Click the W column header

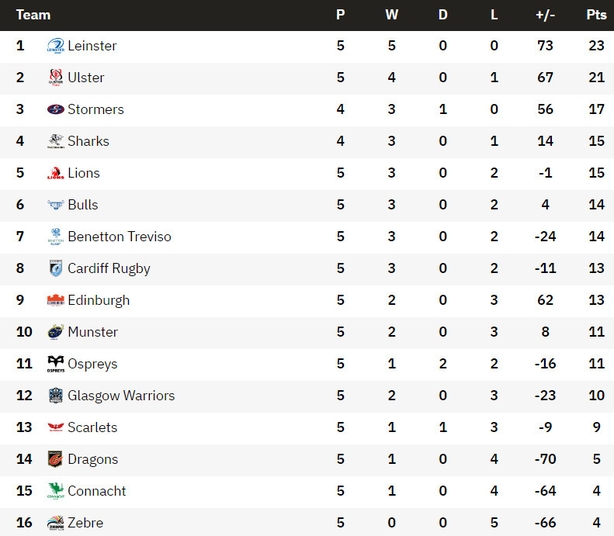392,15
